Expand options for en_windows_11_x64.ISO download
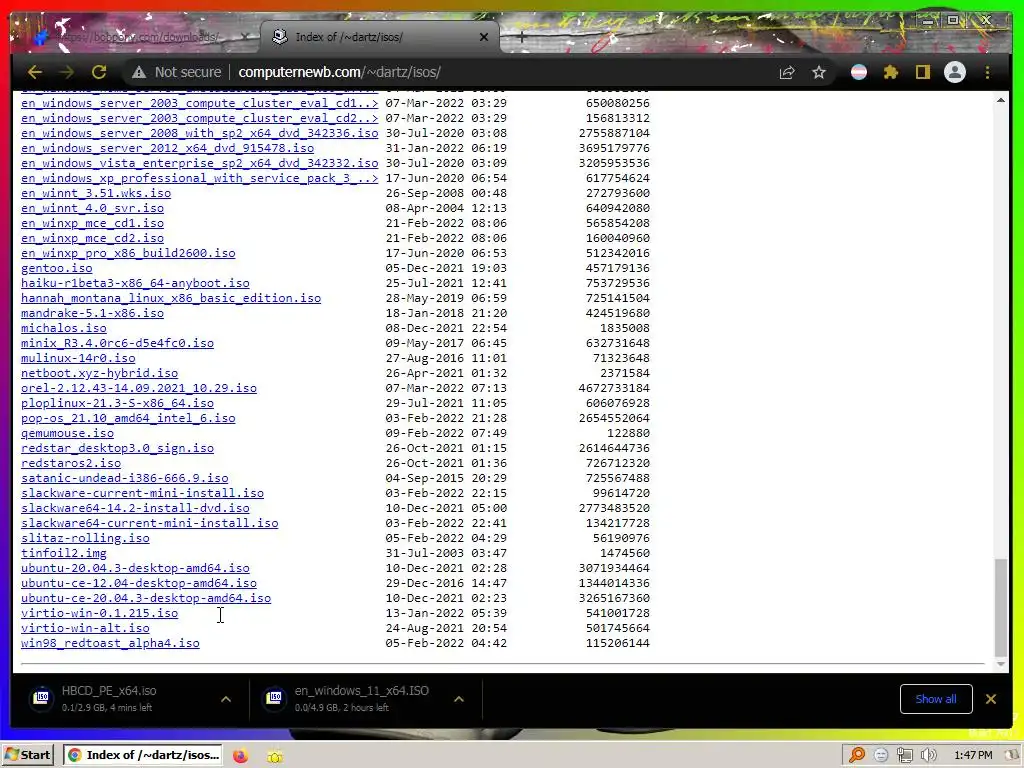 point(459,699)
